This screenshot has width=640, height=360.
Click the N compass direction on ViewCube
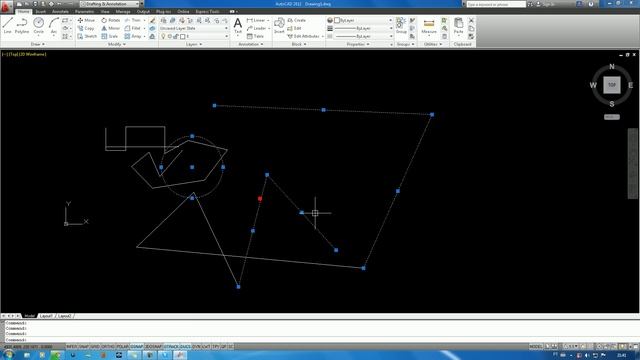(611, 67)
